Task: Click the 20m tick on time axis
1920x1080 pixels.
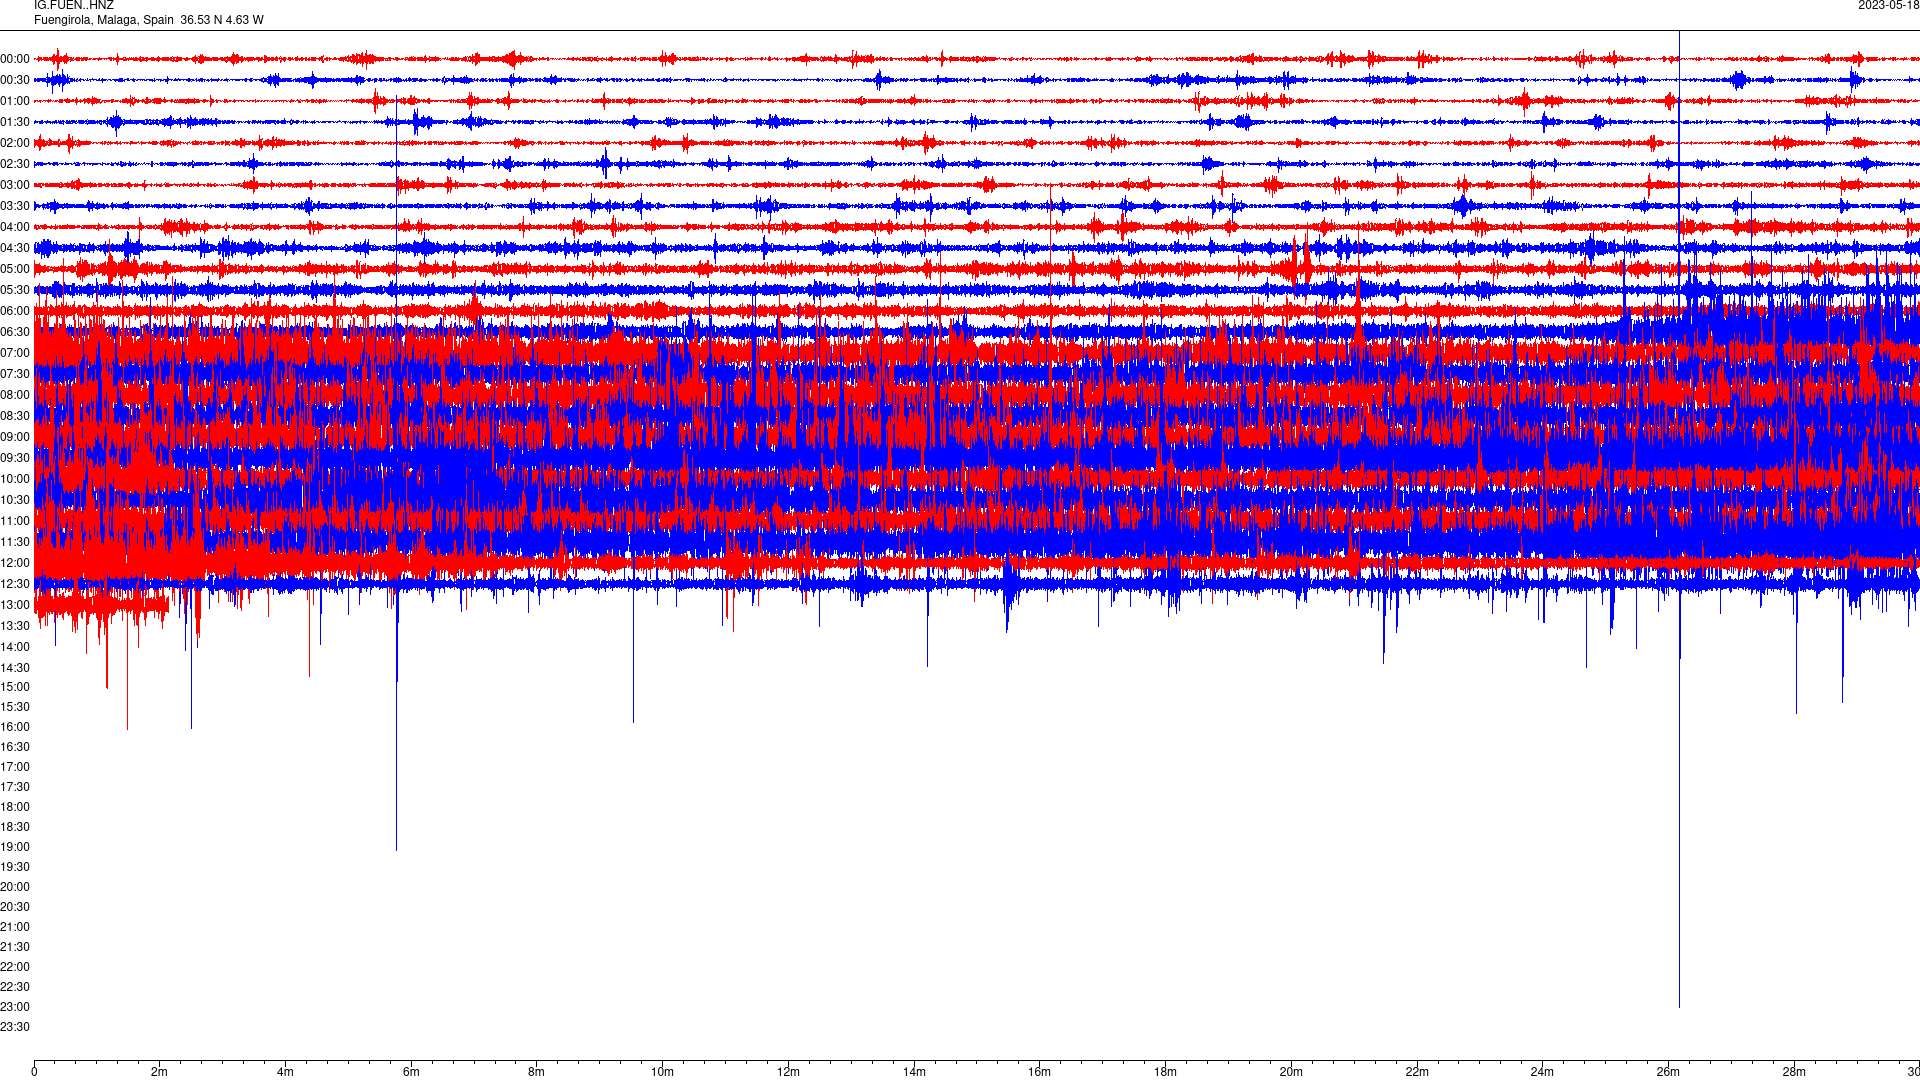Action: pos(1291,1072)
